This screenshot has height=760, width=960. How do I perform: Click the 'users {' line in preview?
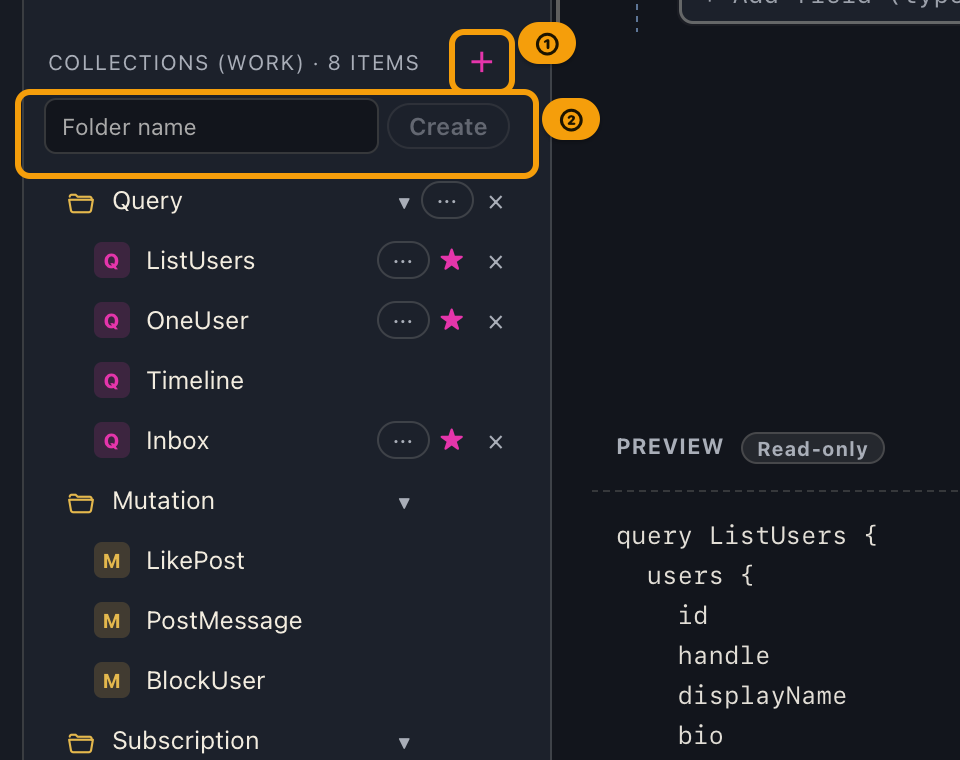pos(700,576)
